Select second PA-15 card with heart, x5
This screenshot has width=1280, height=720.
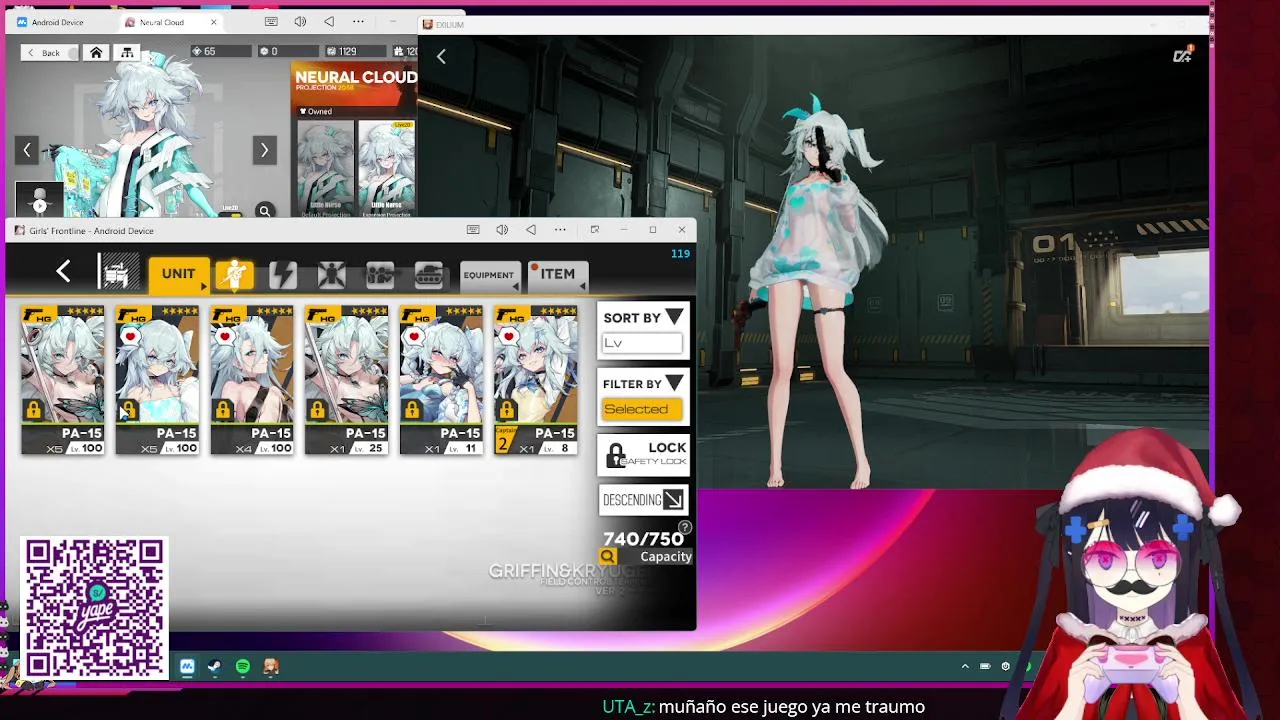157,380
